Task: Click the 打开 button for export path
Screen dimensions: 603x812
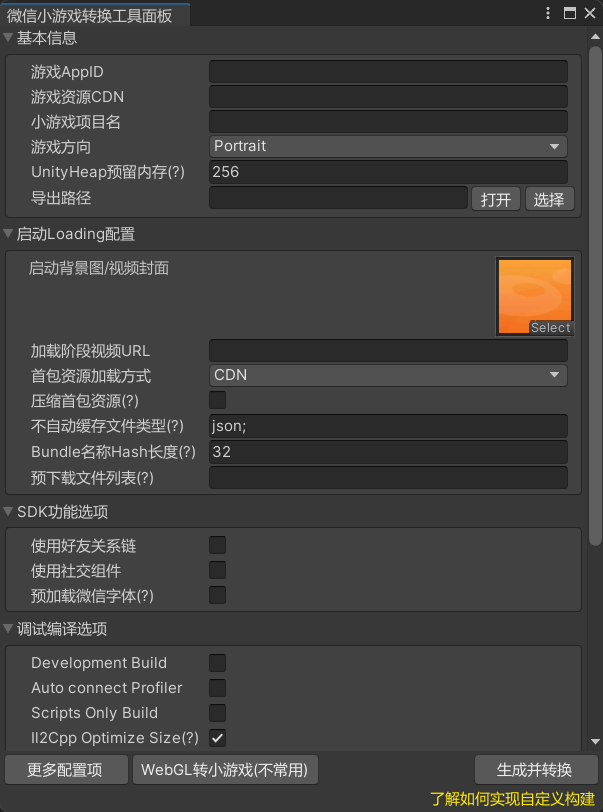Action: [x=496, y=199]
